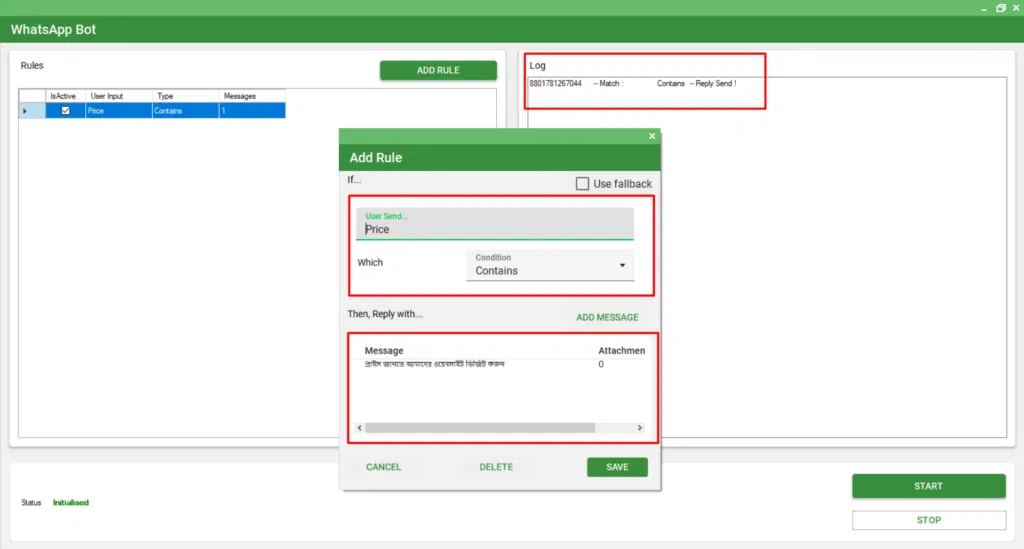Select the Price cell in rules table
The image size is (1024, 549).
[x=118, y=111]
